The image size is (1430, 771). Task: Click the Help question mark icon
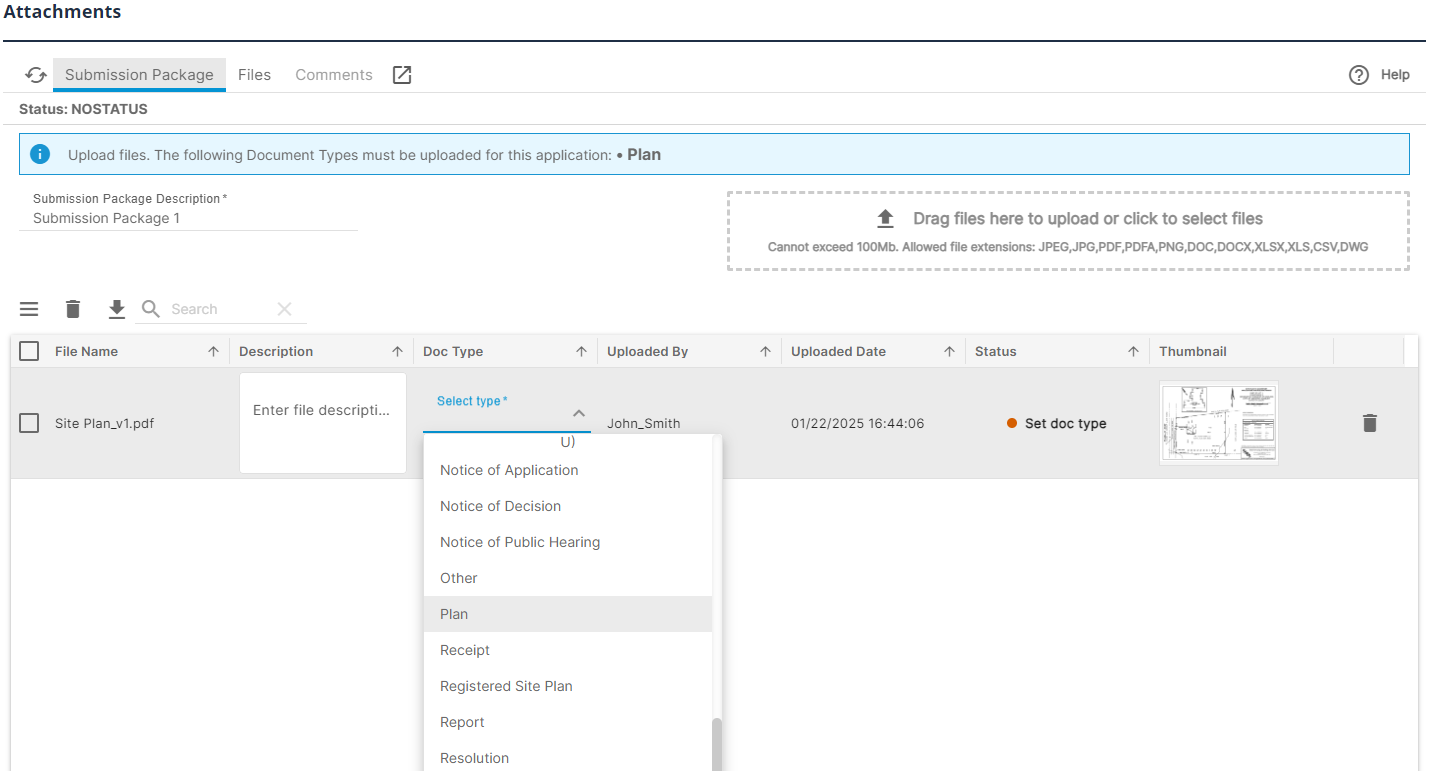[1358, 75]
